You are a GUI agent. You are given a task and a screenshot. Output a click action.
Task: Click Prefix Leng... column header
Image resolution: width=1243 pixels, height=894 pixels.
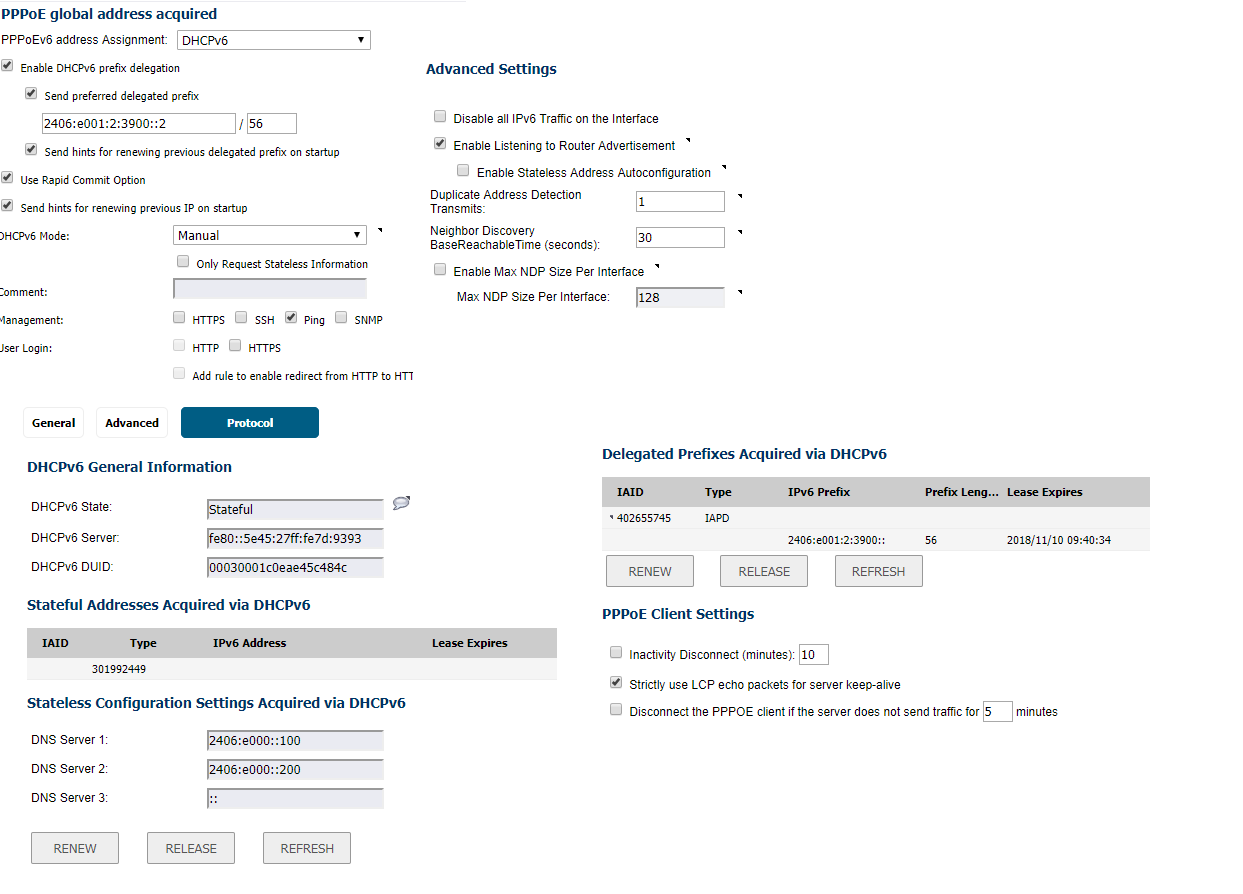961,492
